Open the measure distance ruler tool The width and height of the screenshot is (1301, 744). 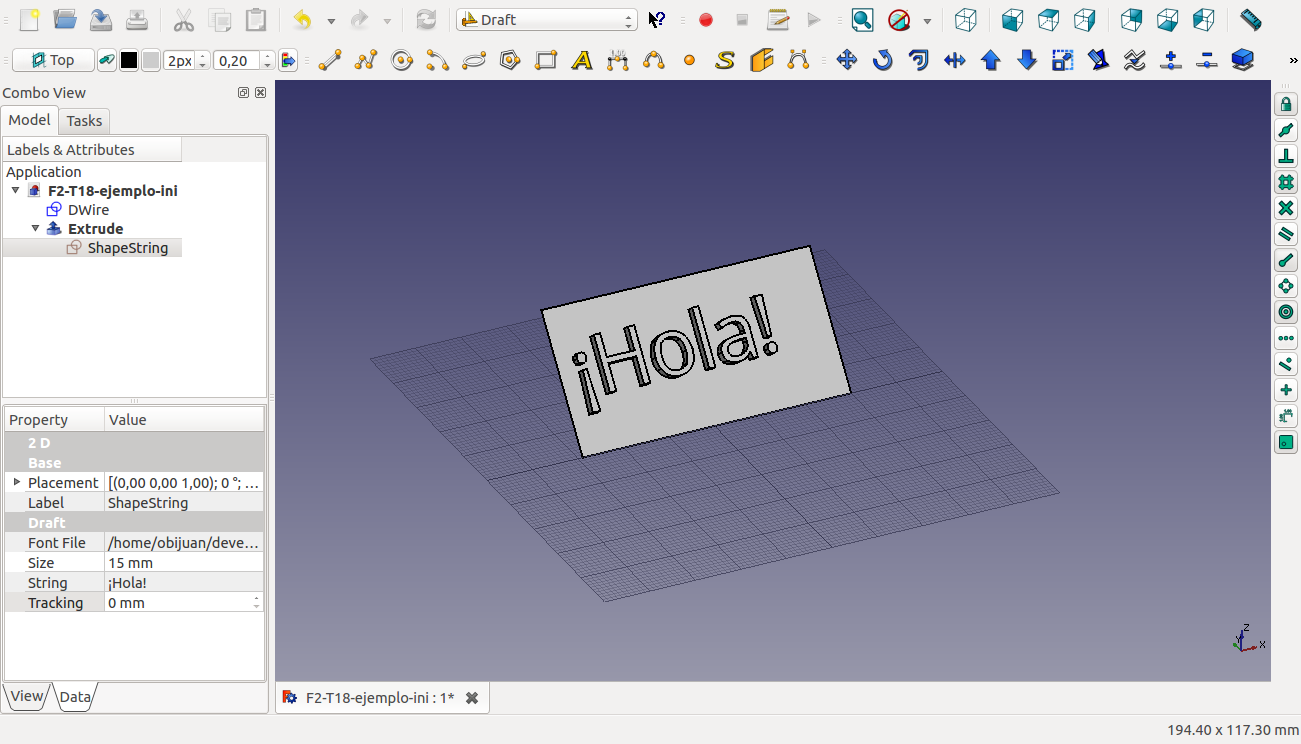pos(1250,20)
